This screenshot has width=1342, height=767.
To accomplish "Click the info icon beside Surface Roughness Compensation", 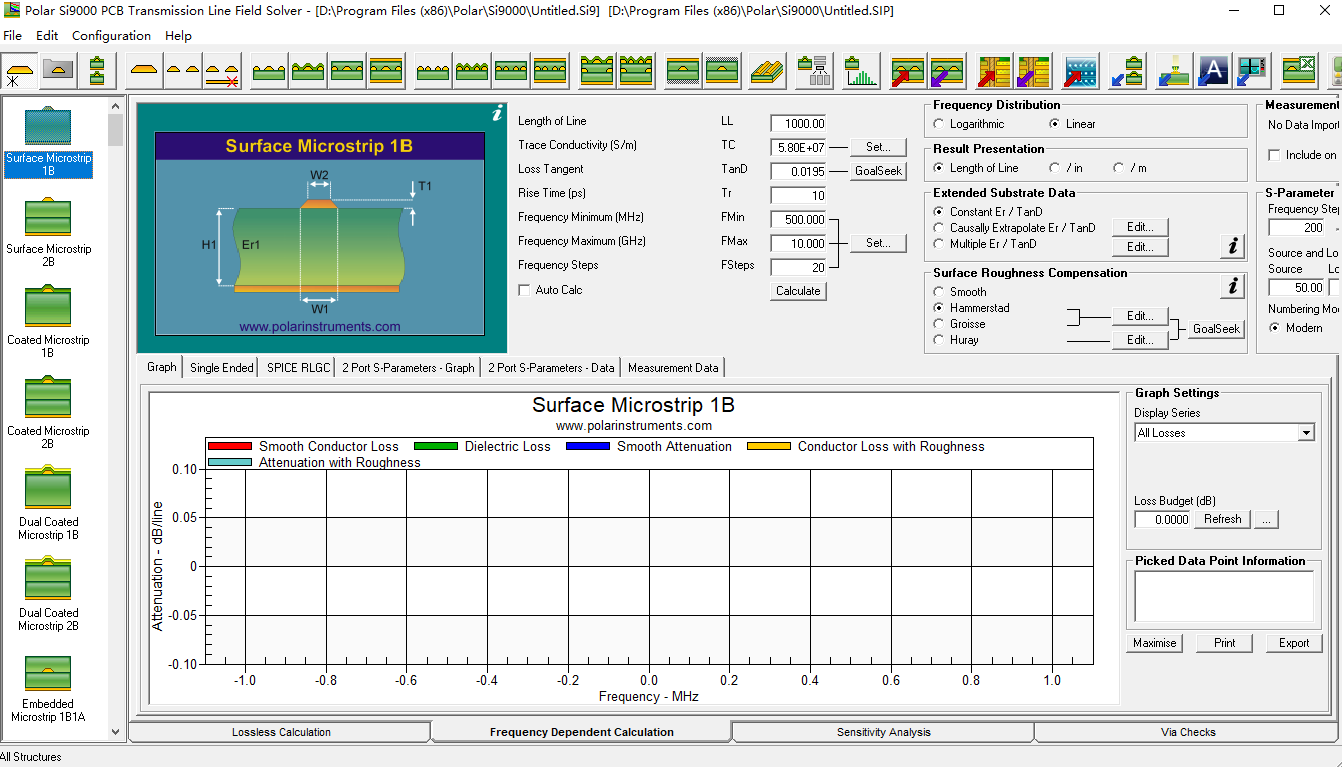I will point(1233,287).
